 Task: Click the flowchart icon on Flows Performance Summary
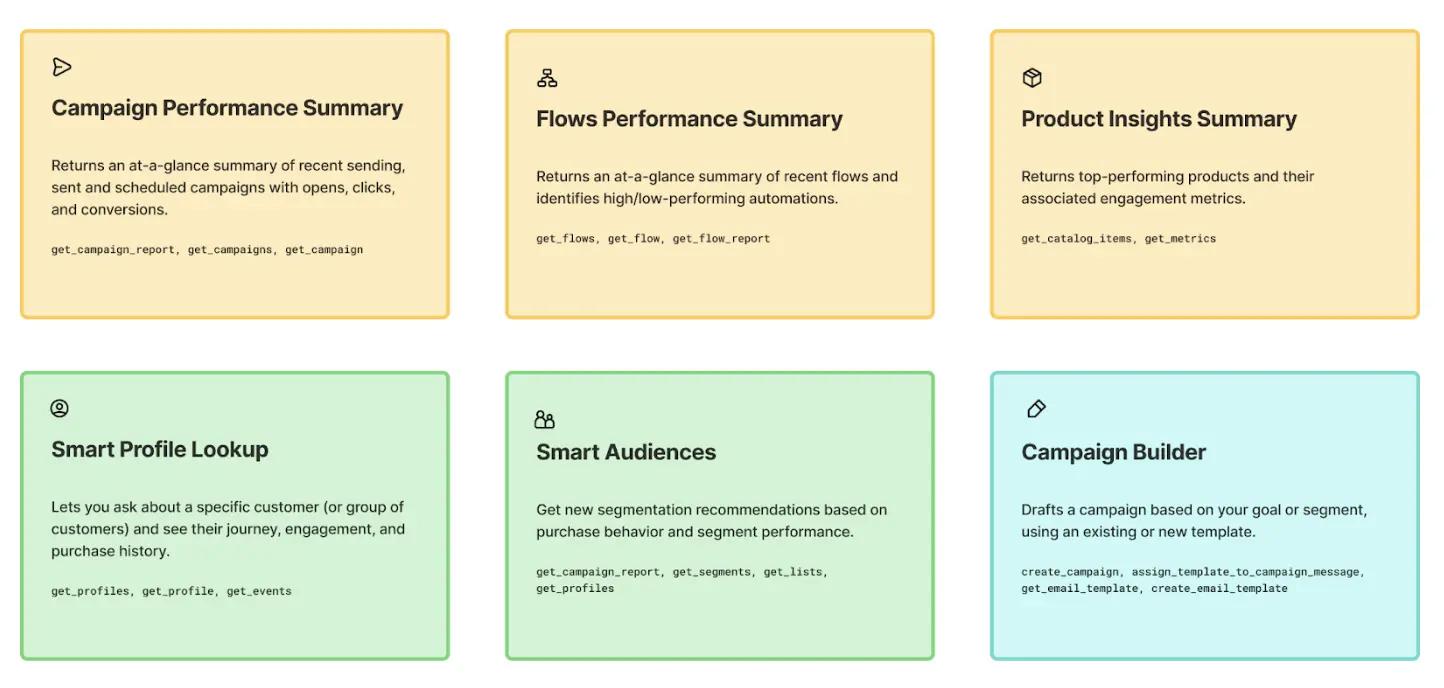point(547,77)
